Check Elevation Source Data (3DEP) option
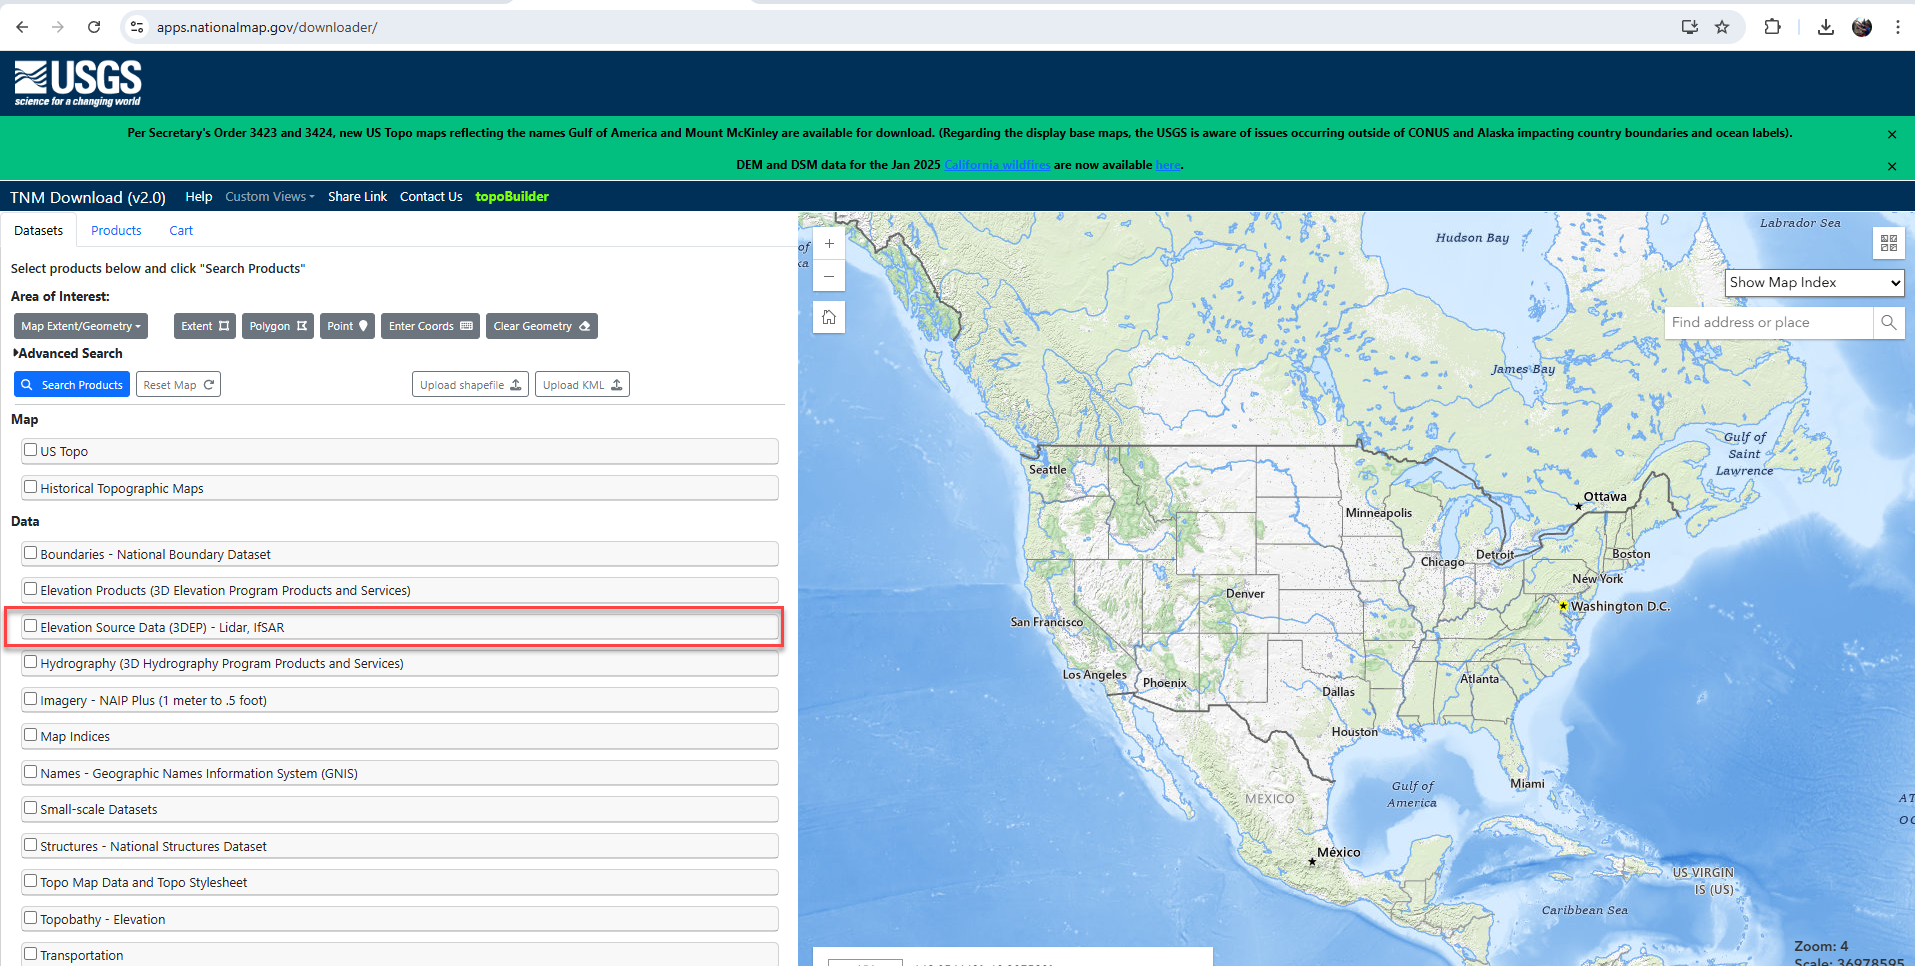Viewport: 1915px width, 966px height. (x=31, y=626)
